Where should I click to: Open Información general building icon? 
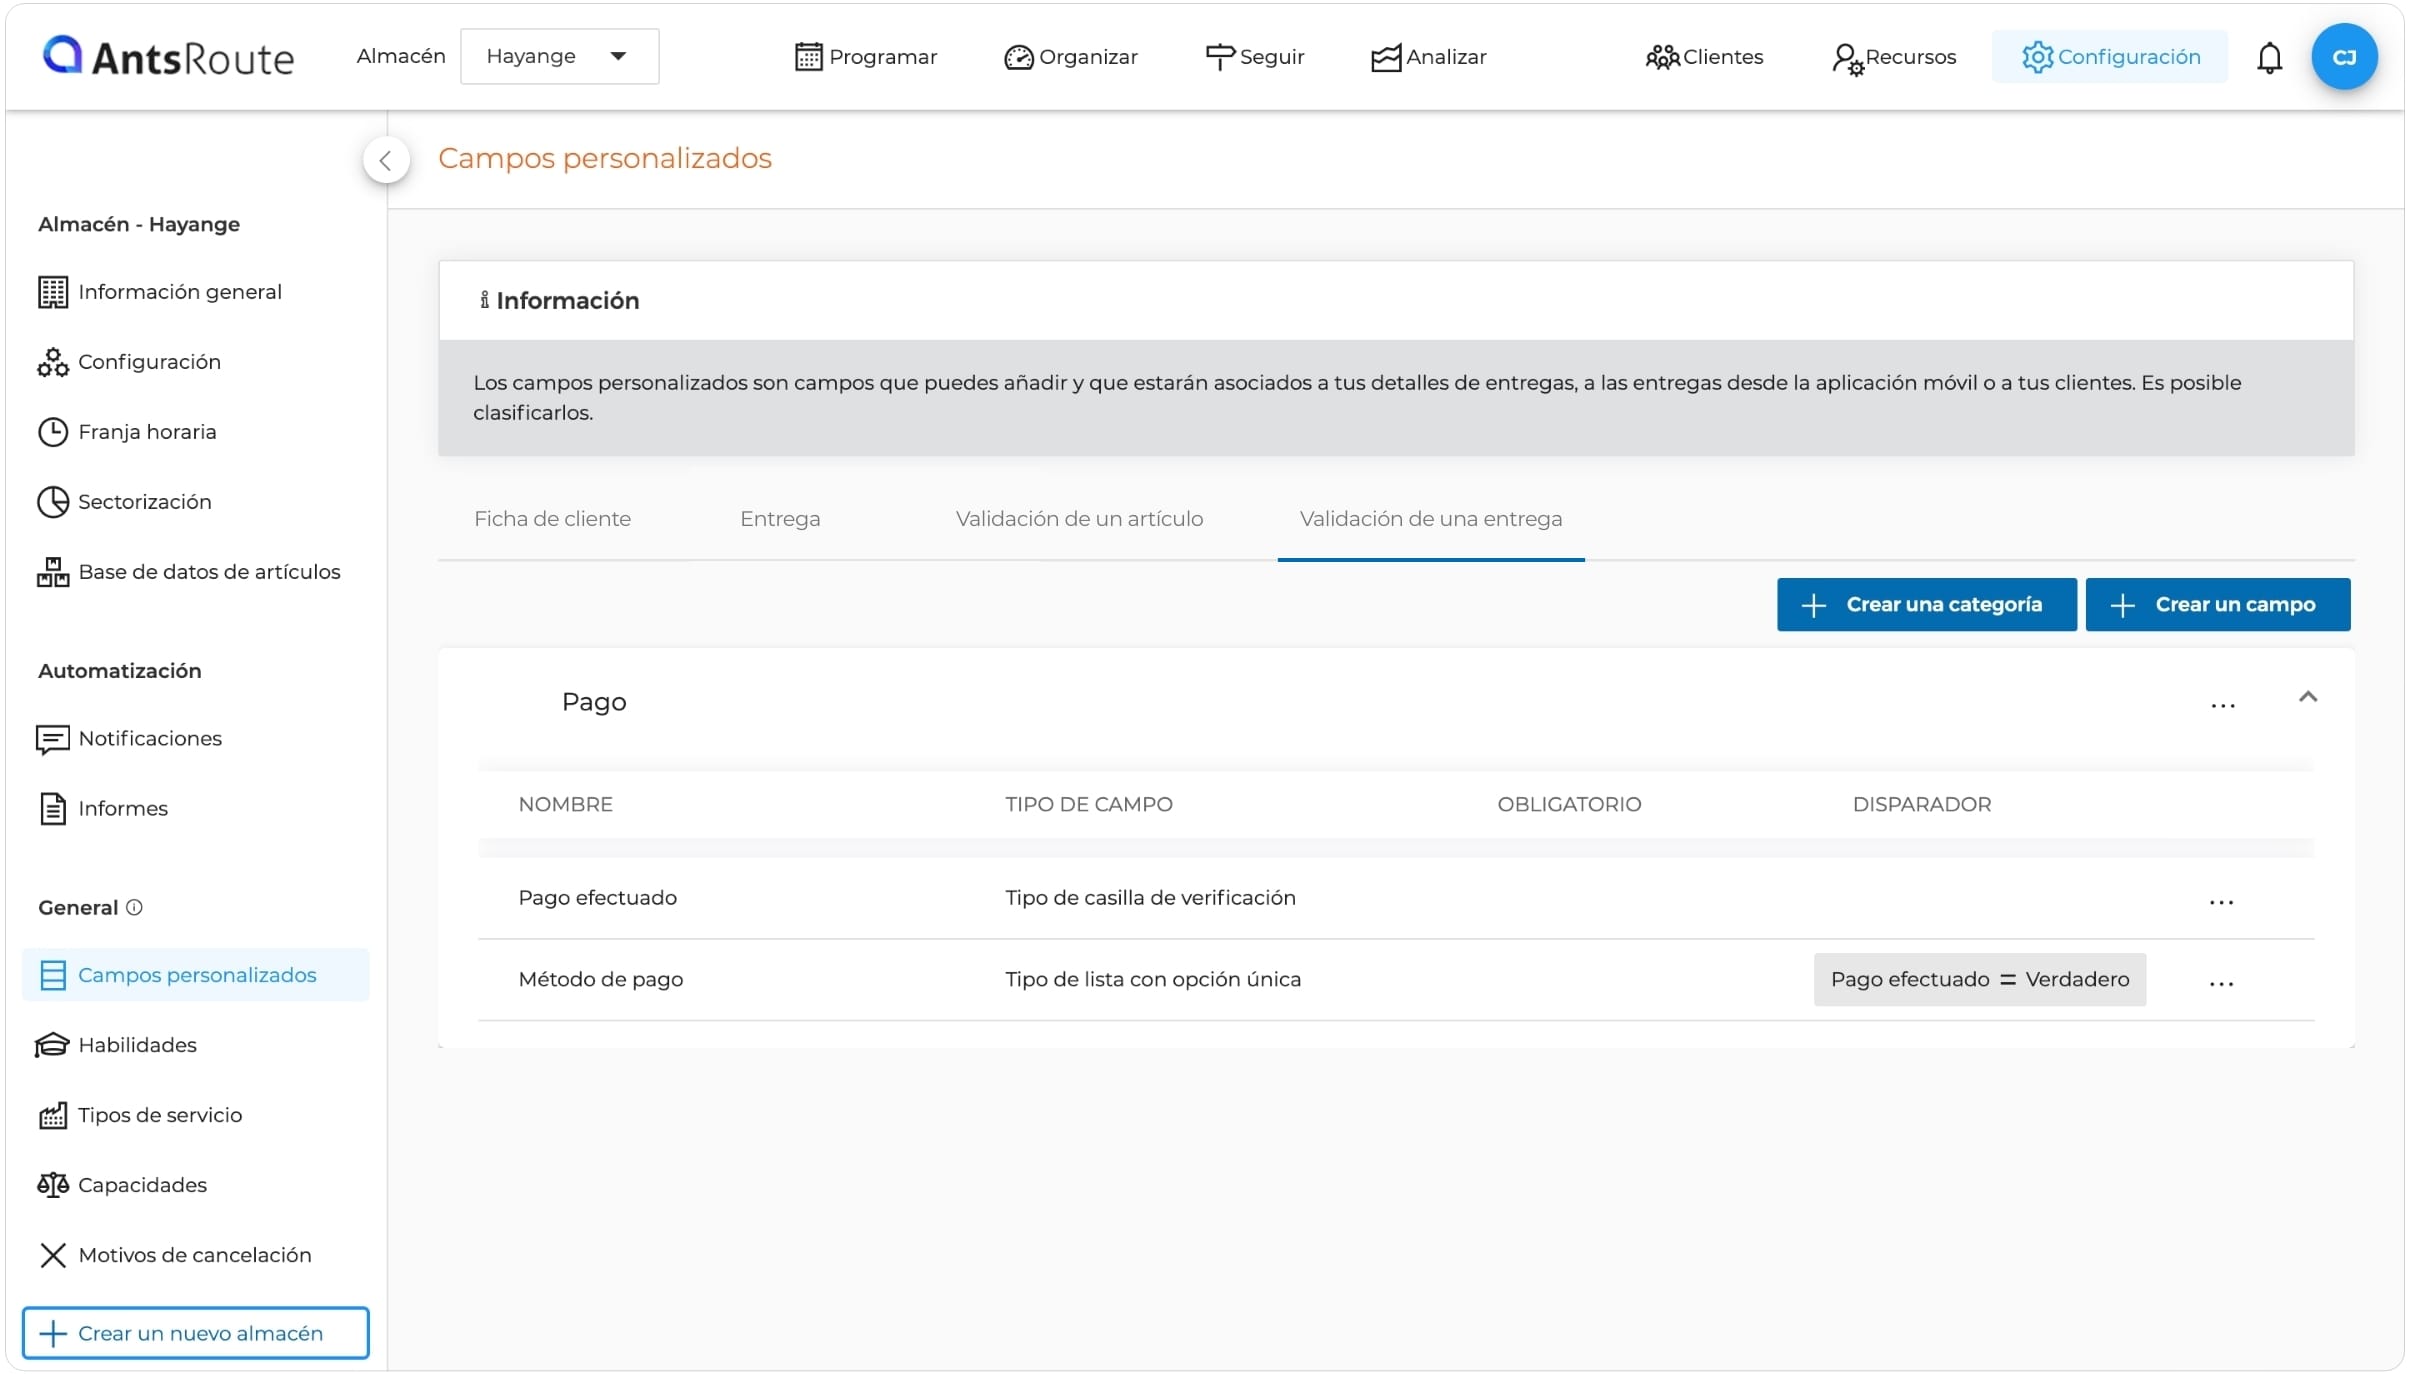(52, 292)
